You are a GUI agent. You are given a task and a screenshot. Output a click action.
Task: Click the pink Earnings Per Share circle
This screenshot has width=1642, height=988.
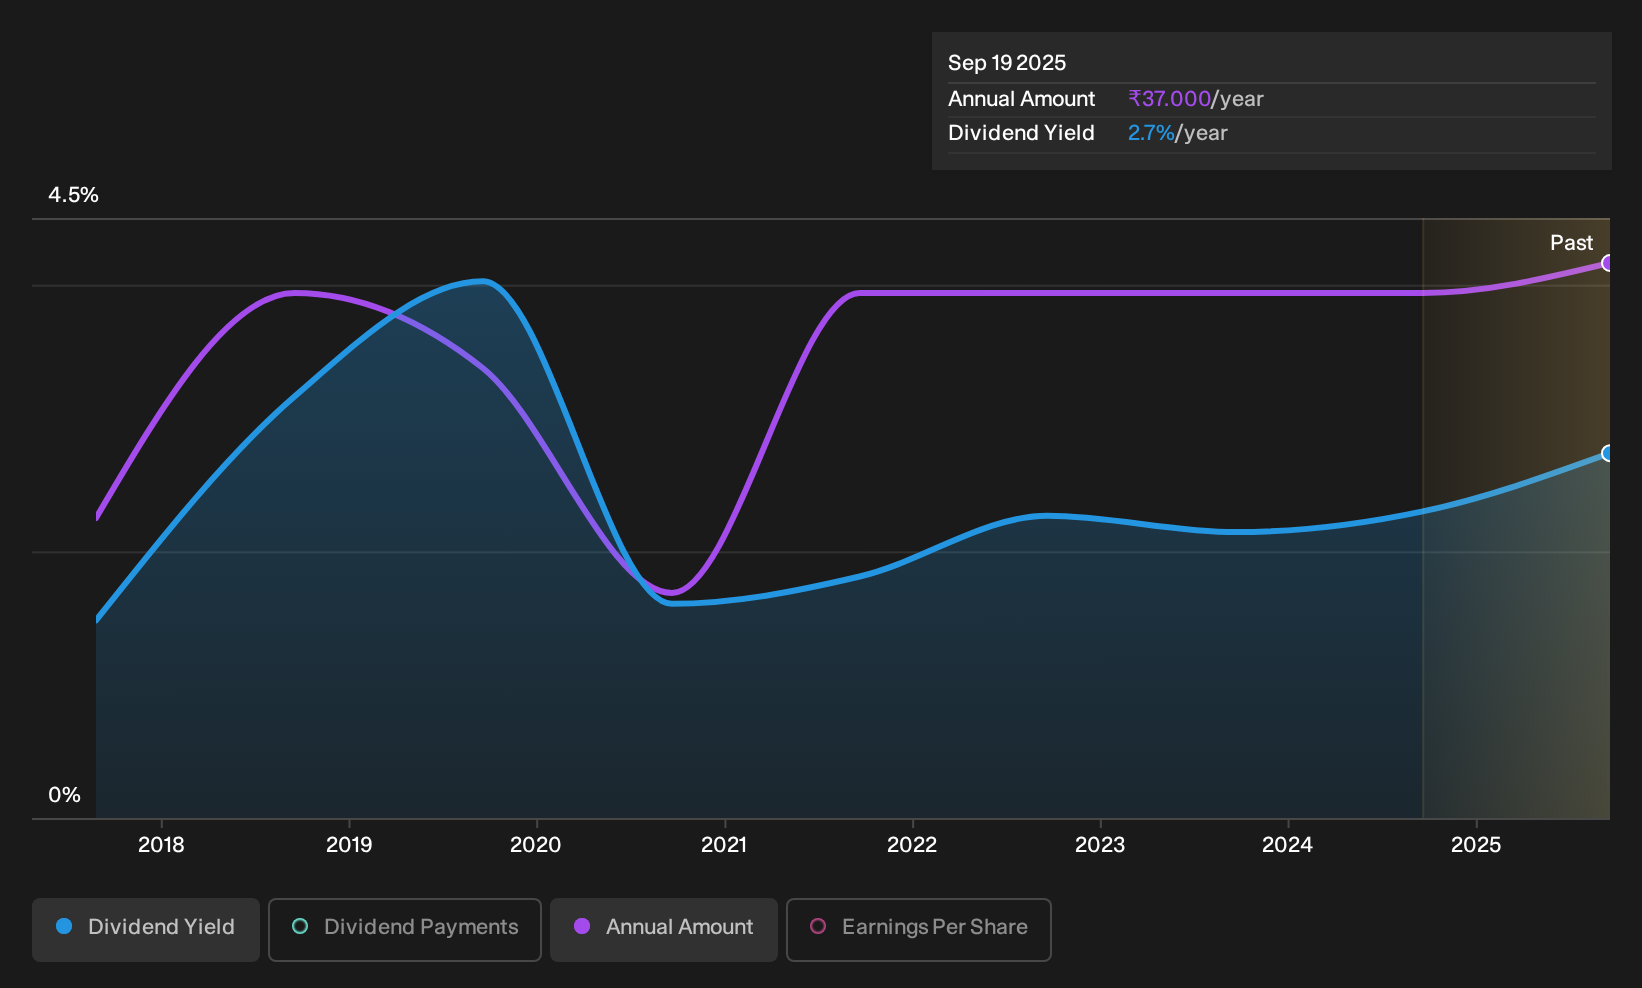point(818,926)
